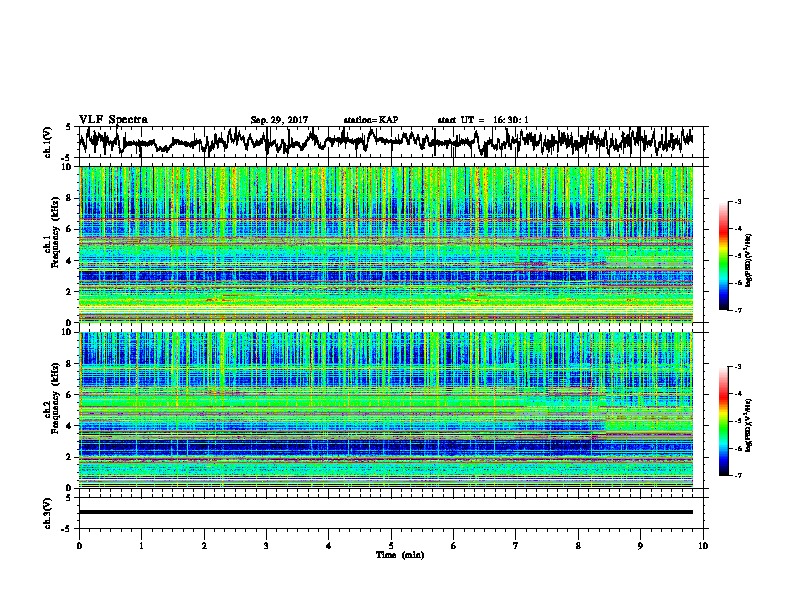The width and height of the screenshot is (792, 612).
Task: Click the "8" tick on ch.2 frequency axis
Action: (x=70, y=364)
